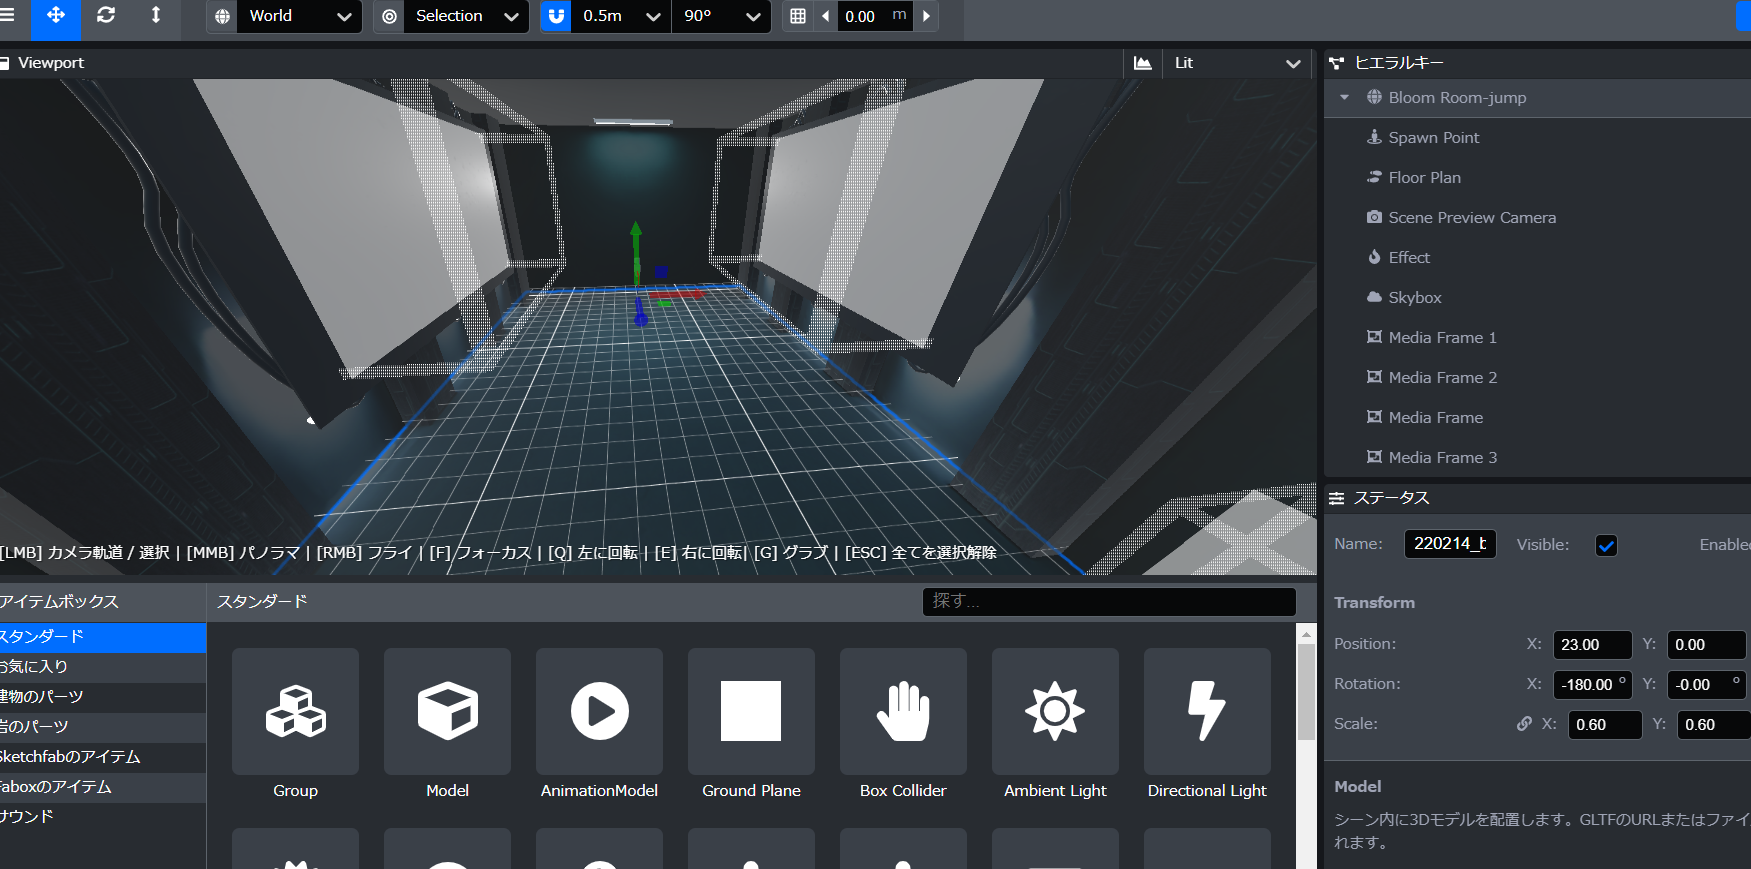Screen dimensions: 1751x869
Task: Click the Scale Y field 0.60
Action: [x=1712, y=725]
